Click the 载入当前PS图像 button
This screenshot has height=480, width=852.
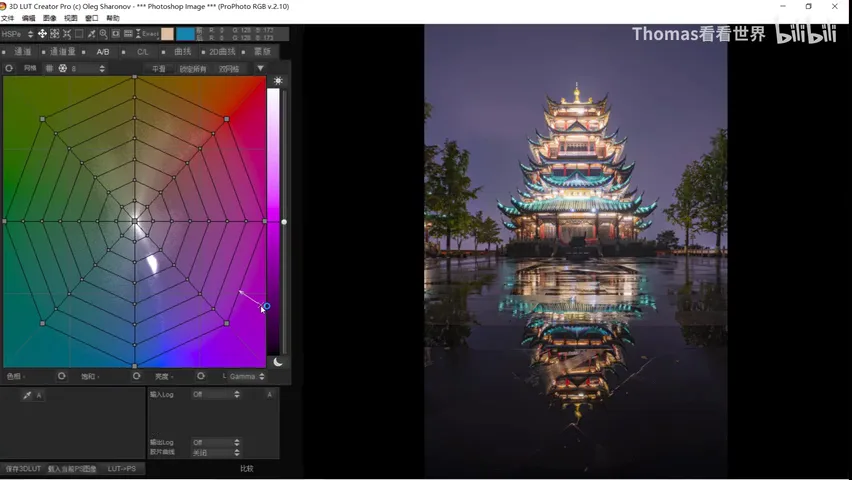point(72,469)
